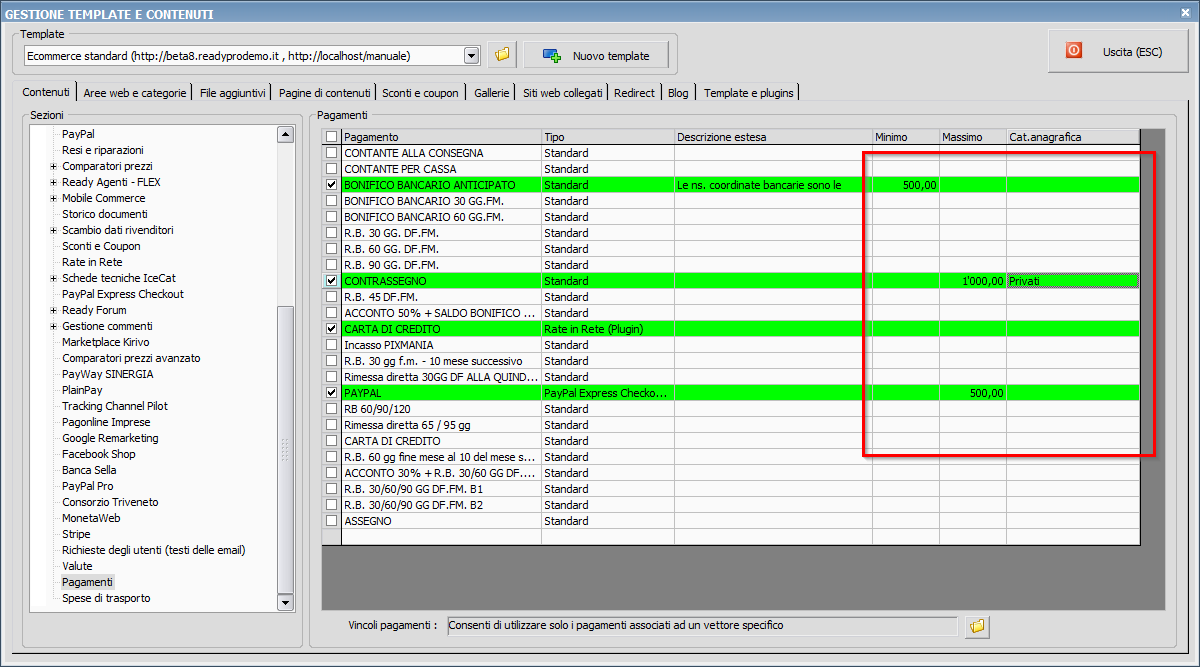Open the Gallerie tab
The image size is (1200, 667).
click(x=492, y=93)
